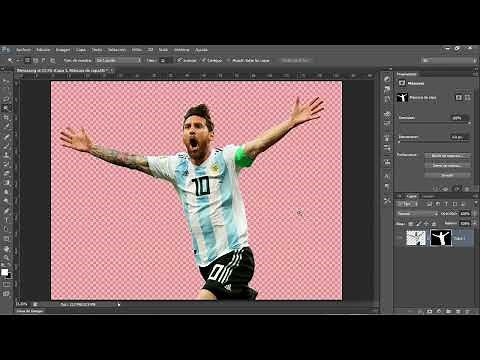Select the Blur tool
Image resolution: width=480 pixels, height=360 pixels.
[6, 192]
